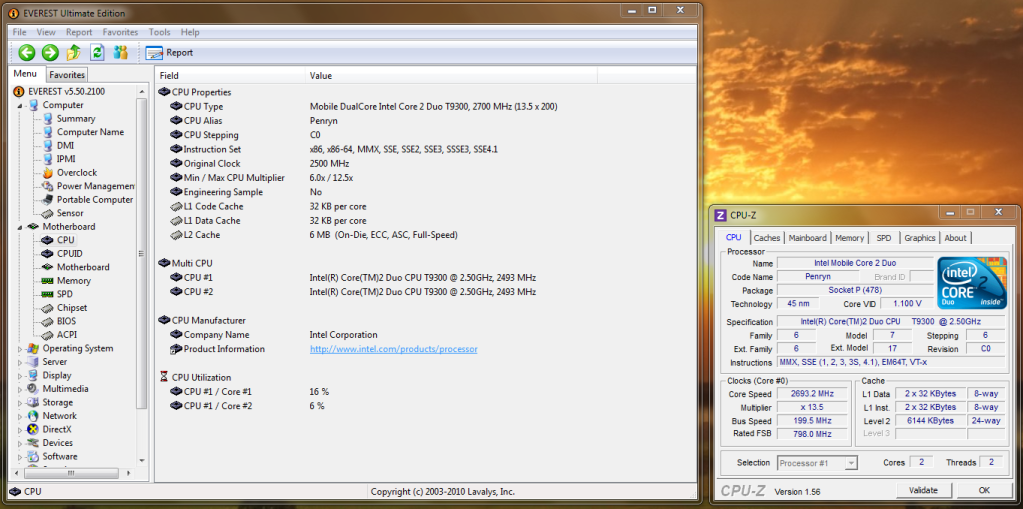The image size is (1023, 509).
Task: Click the sidebar horizontal scrollbar right arrow
Action: tap(130, 472)
